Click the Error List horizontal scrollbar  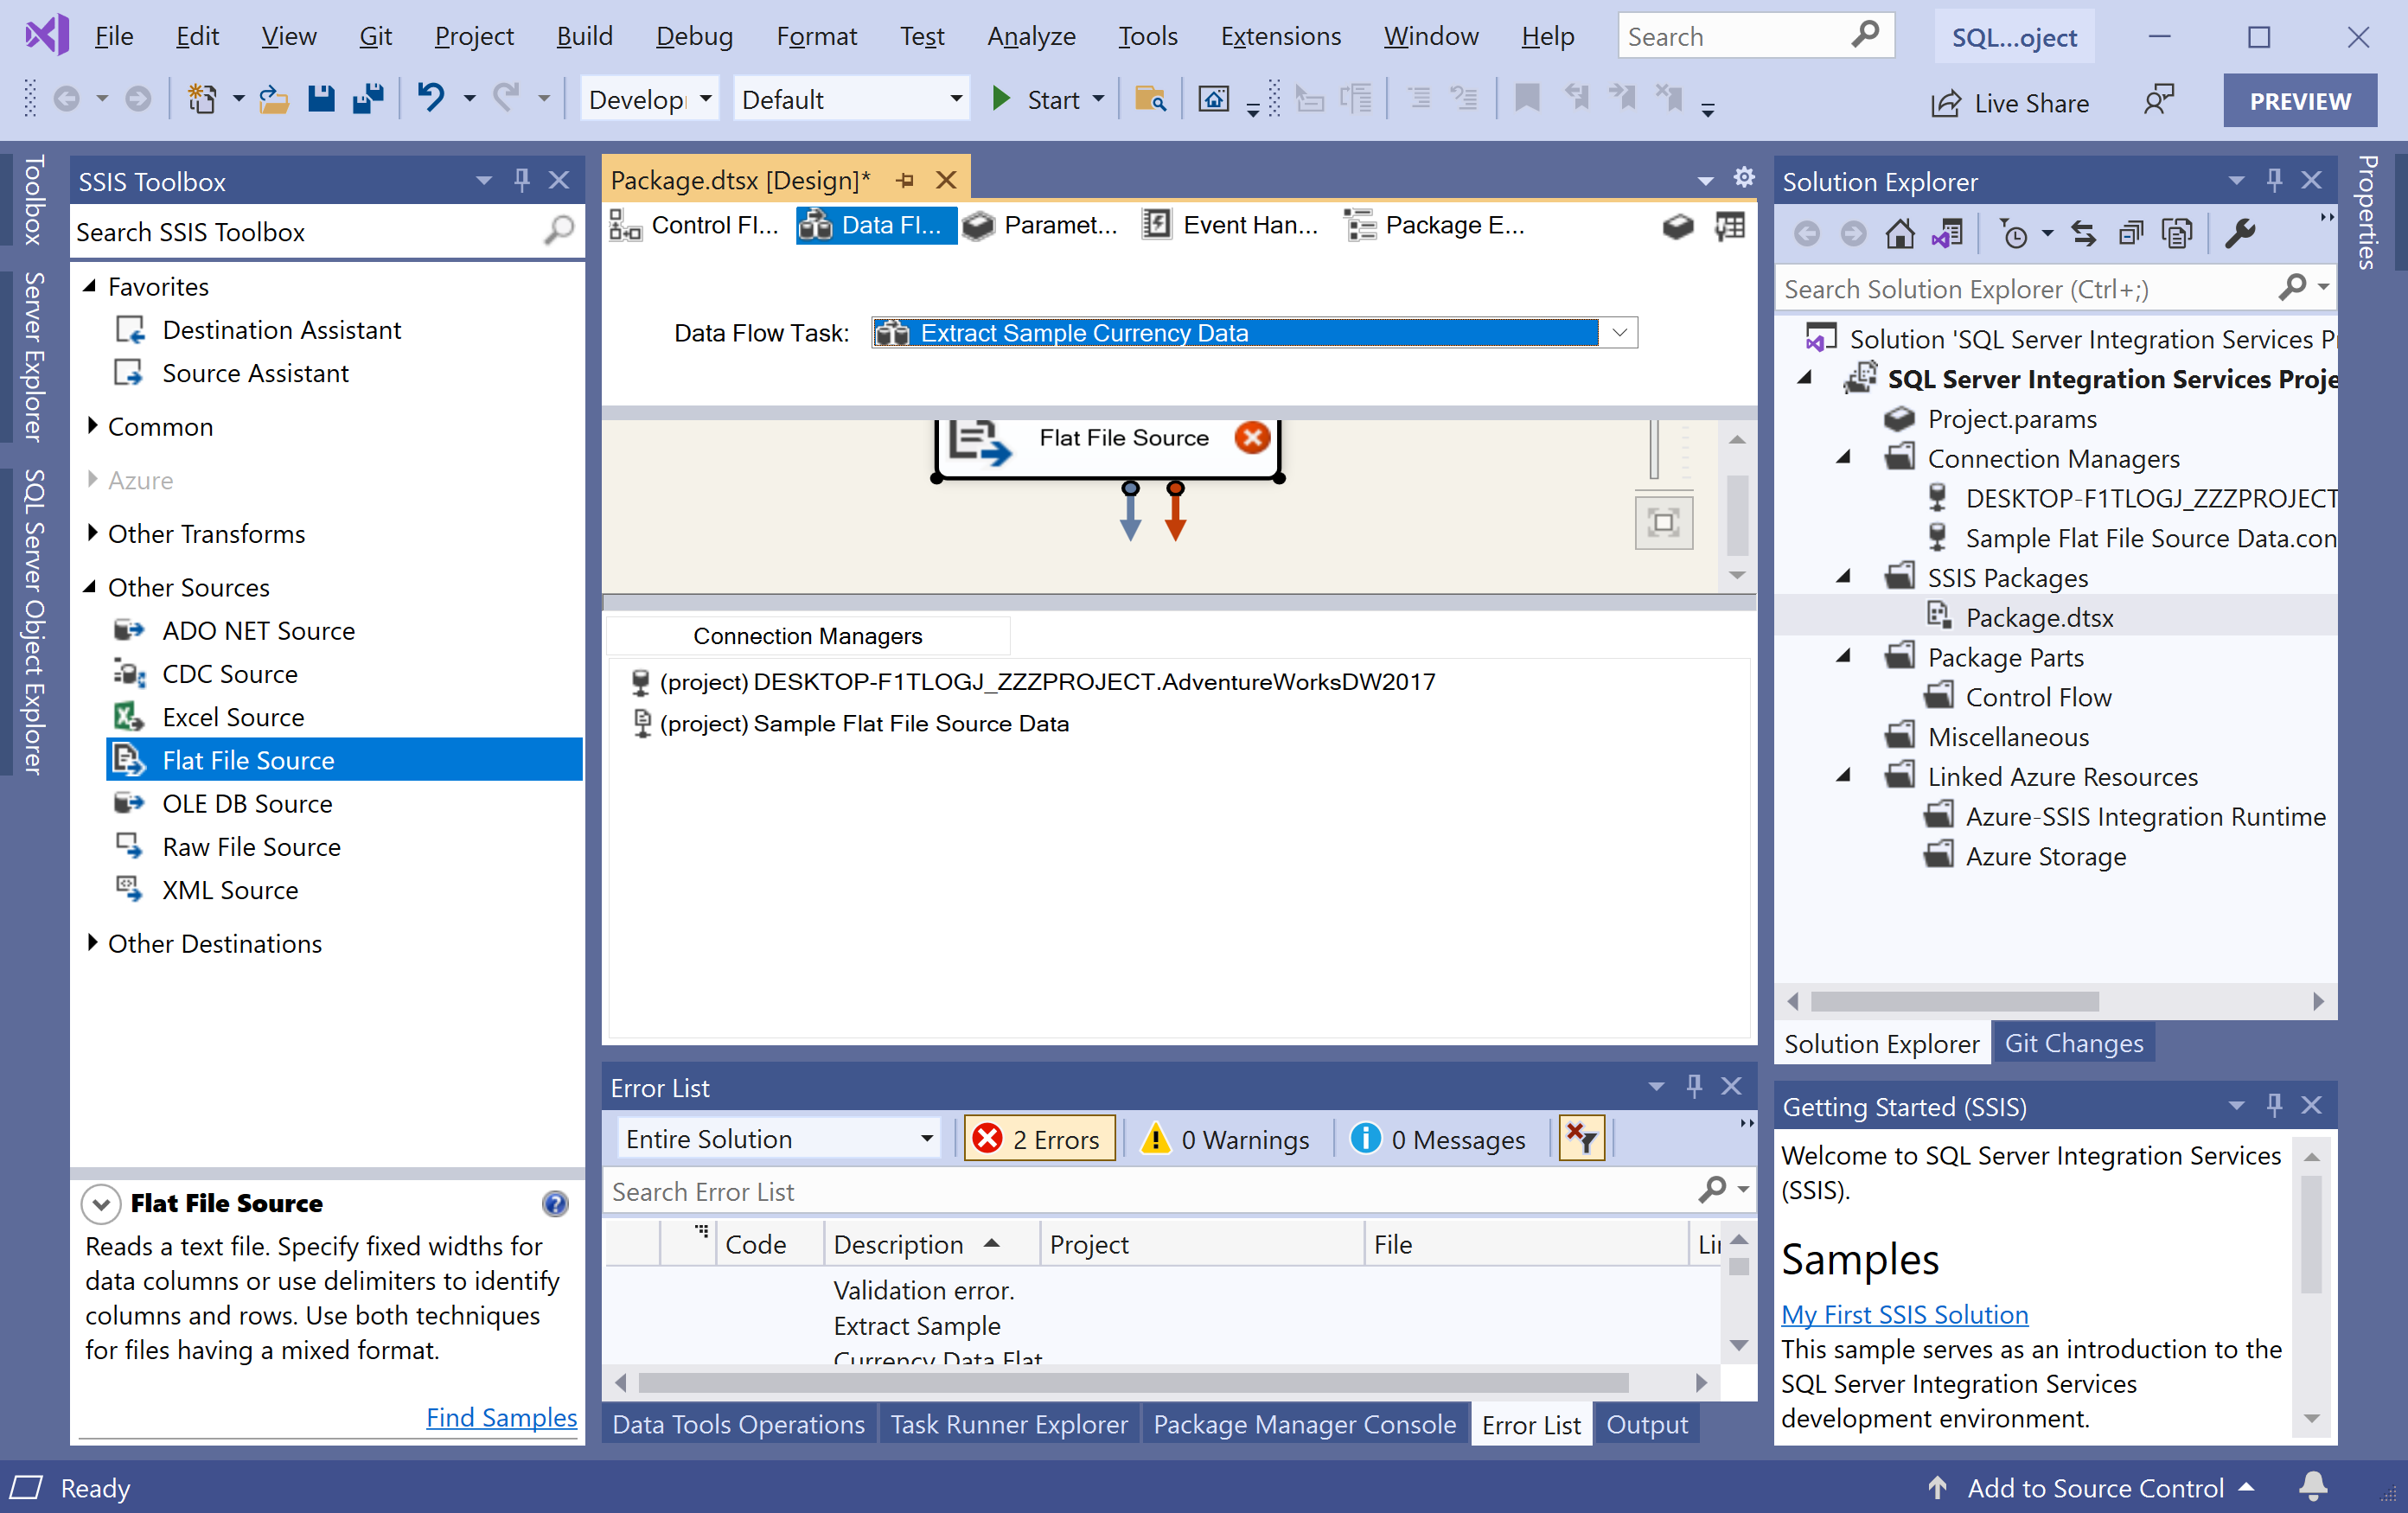click(x=1131, y=1382)
